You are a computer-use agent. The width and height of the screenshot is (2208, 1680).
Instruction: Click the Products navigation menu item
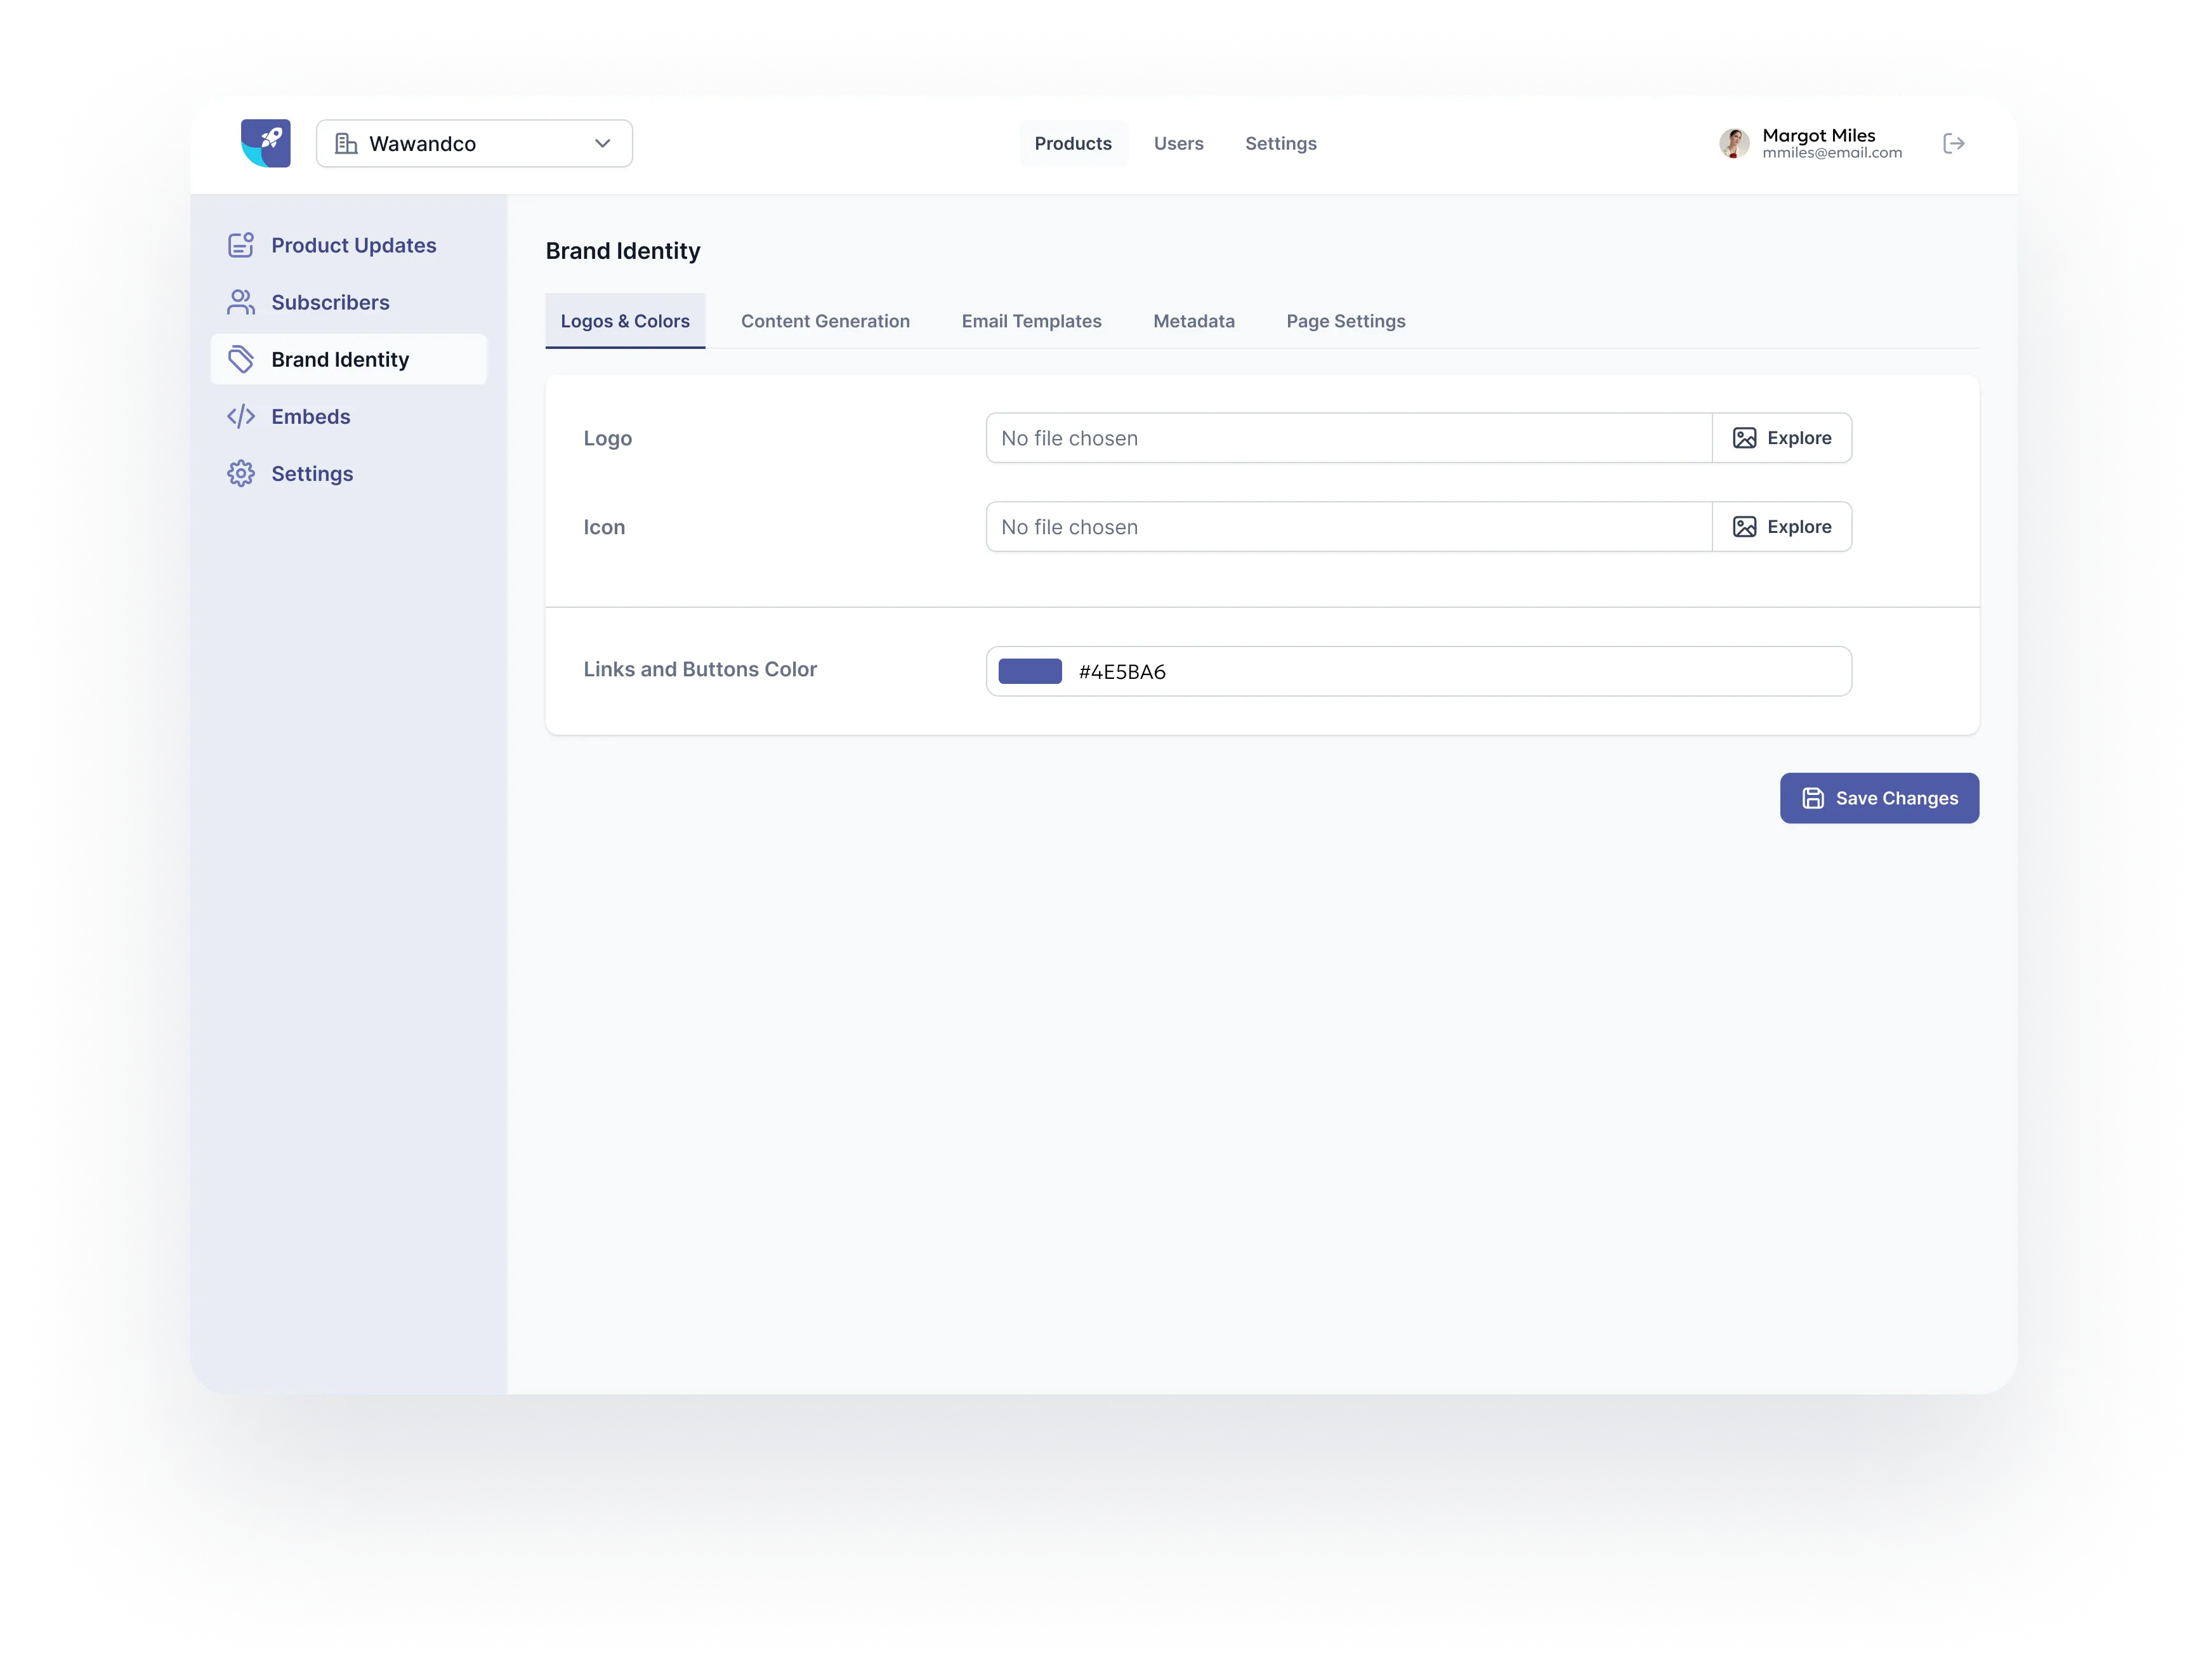1072,143
